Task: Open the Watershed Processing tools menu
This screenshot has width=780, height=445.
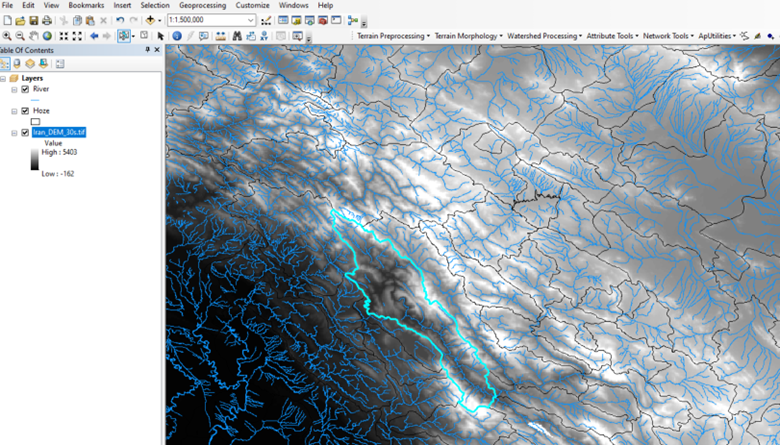Action: [x=545, y=36]
